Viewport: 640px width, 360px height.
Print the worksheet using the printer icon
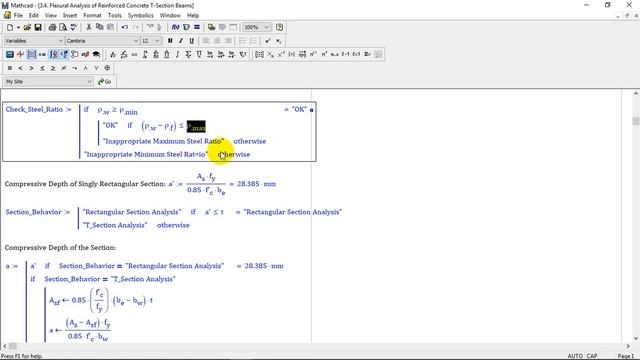point(52,27)
